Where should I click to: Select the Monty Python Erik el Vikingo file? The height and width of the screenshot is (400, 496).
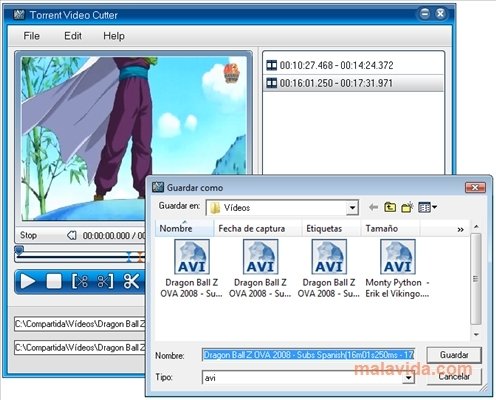pos(397,268)
